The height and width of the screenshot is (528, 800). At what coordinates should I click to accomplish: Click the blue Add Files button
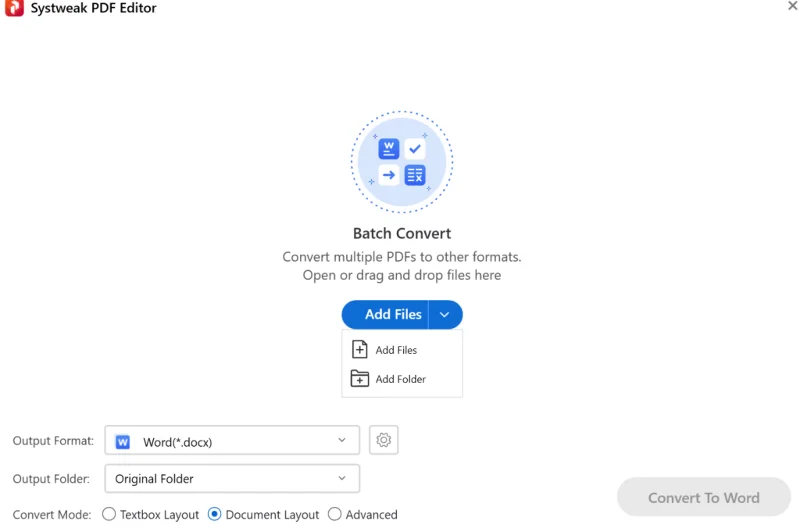pos(385,314)
